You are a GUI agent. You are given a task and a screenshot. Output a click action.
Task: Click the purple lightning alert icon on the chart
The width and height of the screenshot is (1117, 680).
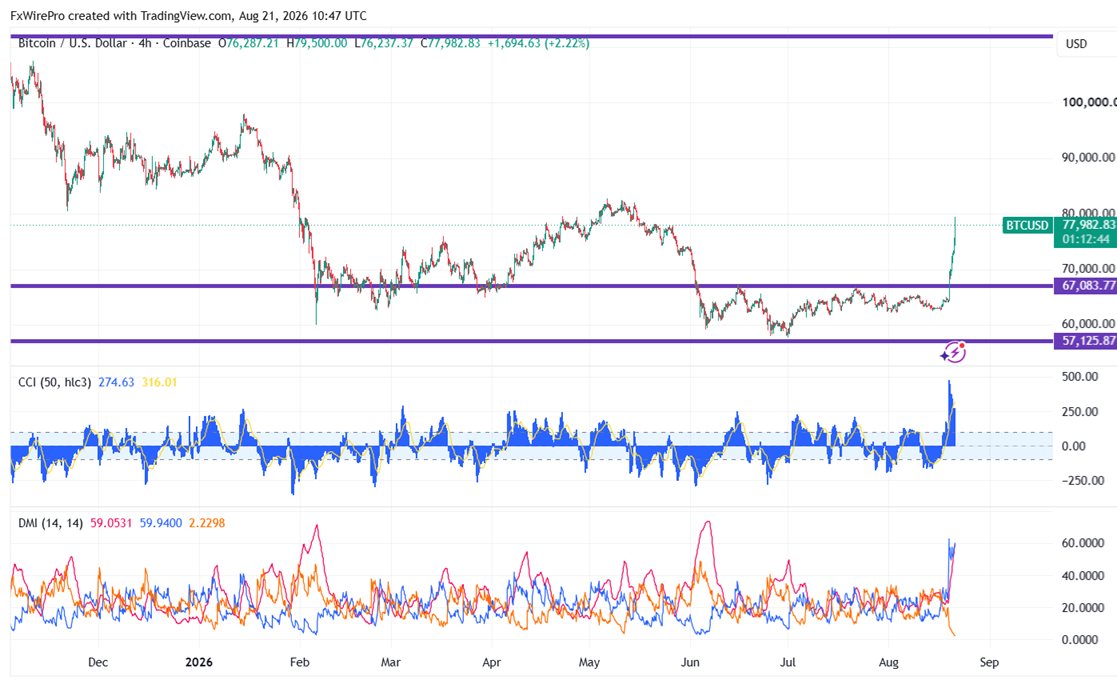(953, 352)
